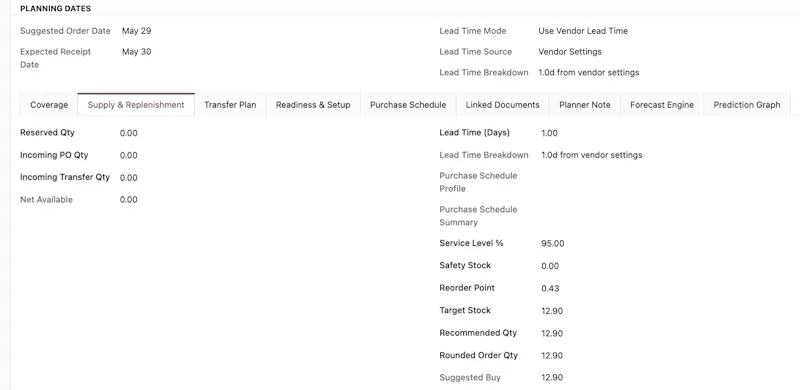Click the Recommended Qty label
The height and width of the screenshot is (390, 800).
tap(478, 333)
